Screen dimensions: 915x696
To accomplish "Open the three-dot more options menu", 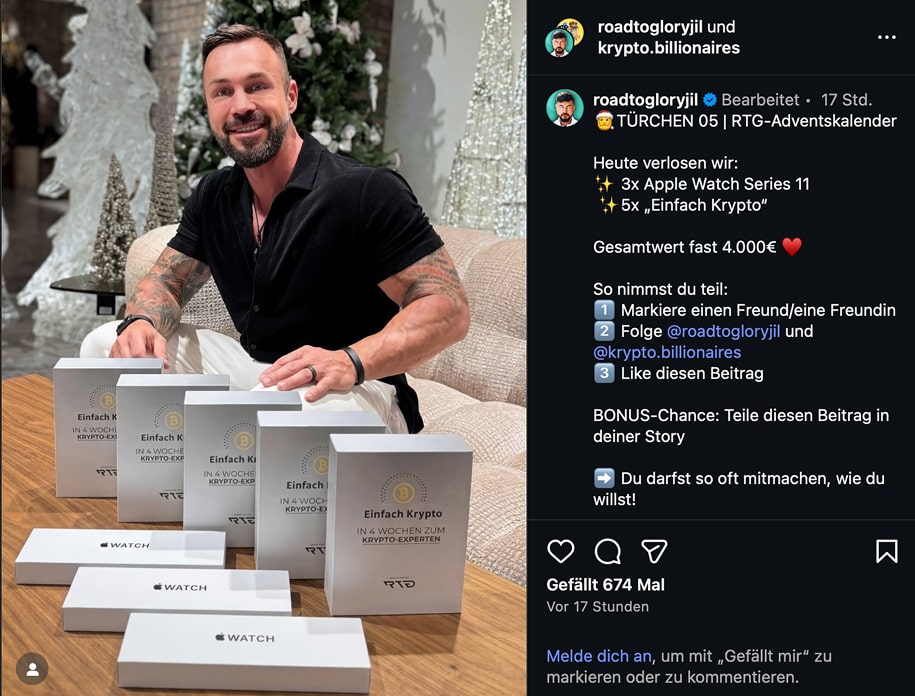I will coord(886,37).
